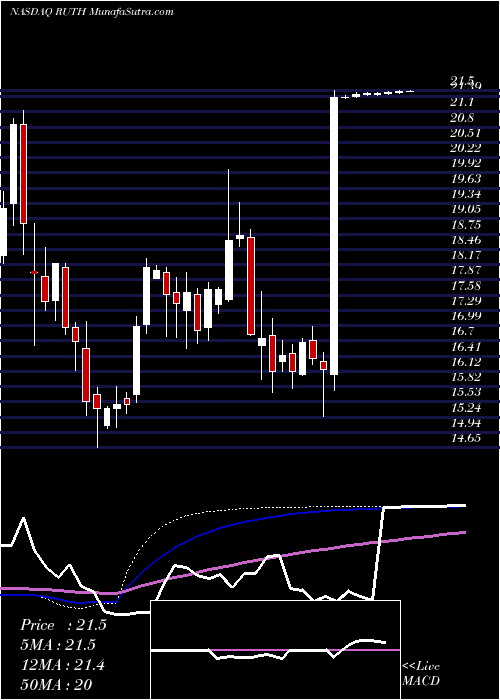Select the 14.94 price level label
Image resolution: width=500 pixels, height=700 pixels.
(466, 423)
